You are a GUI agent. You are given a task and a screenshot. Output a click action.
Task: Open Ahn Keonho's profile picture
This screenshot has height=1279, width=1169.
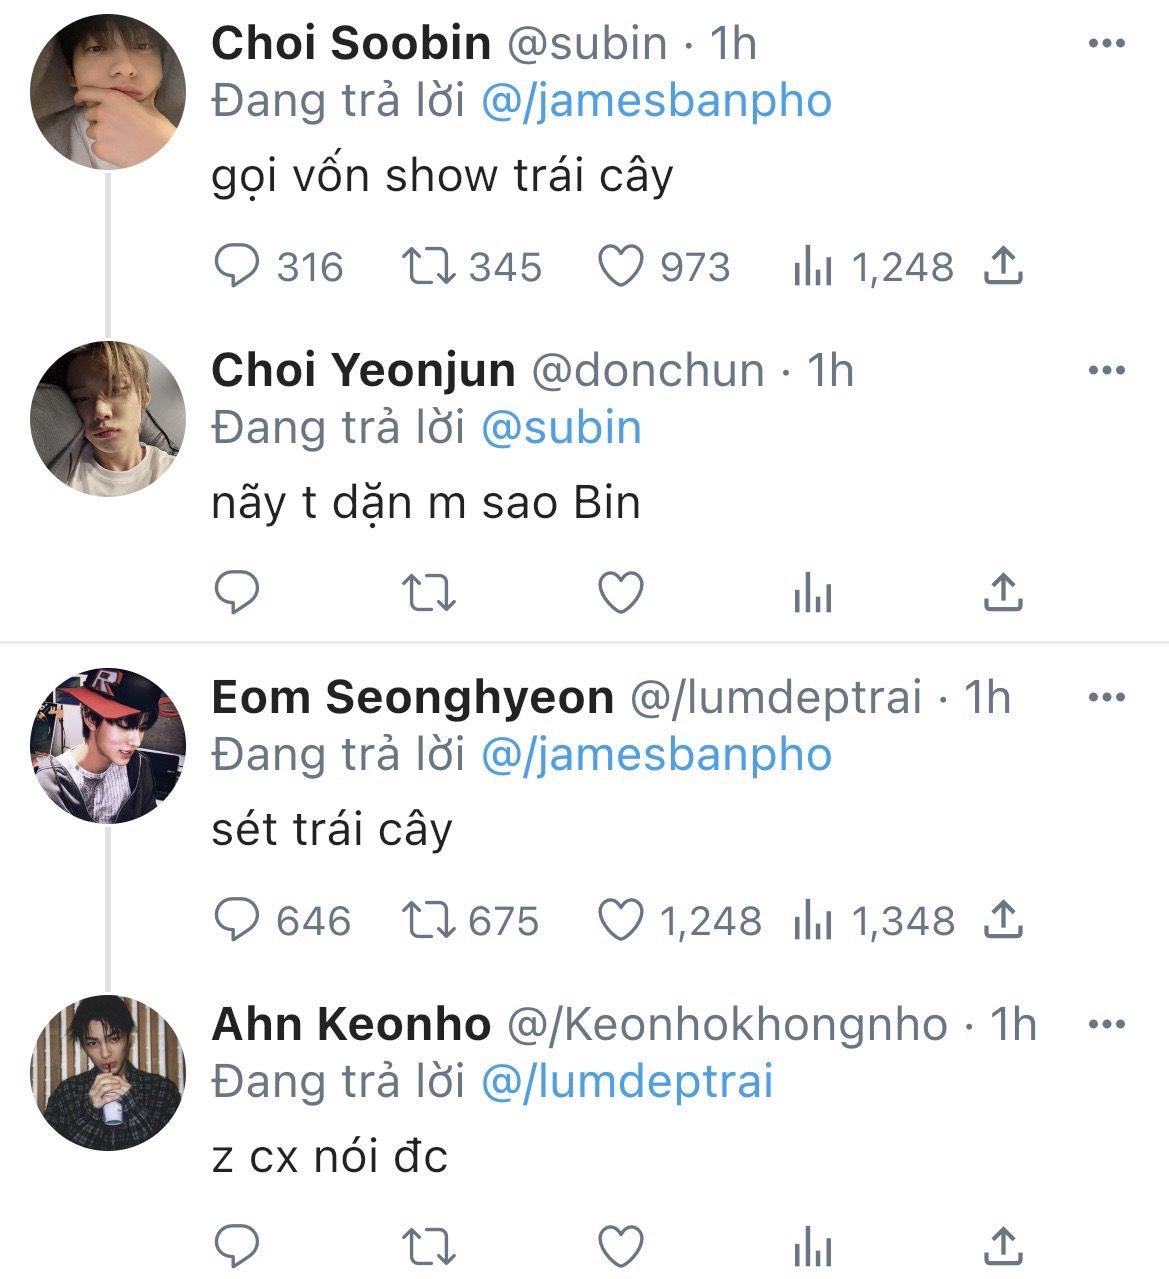click(x=108, y=1072)
